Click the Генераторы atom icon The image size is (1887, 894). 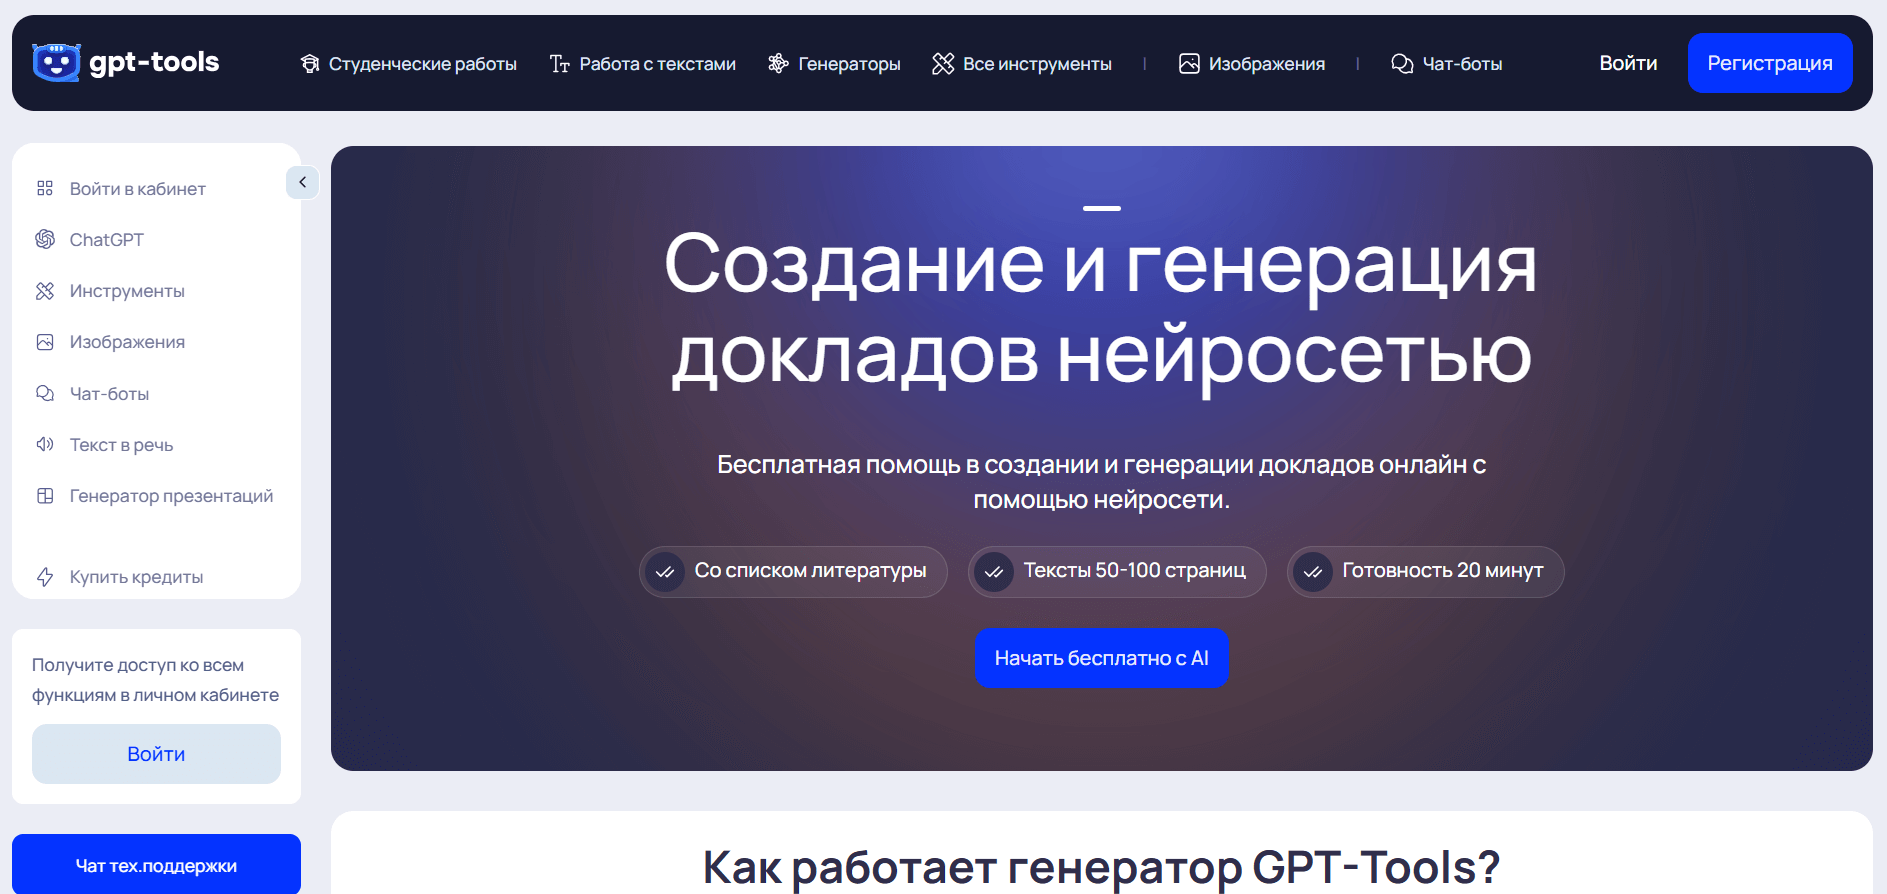pos(778,64)
